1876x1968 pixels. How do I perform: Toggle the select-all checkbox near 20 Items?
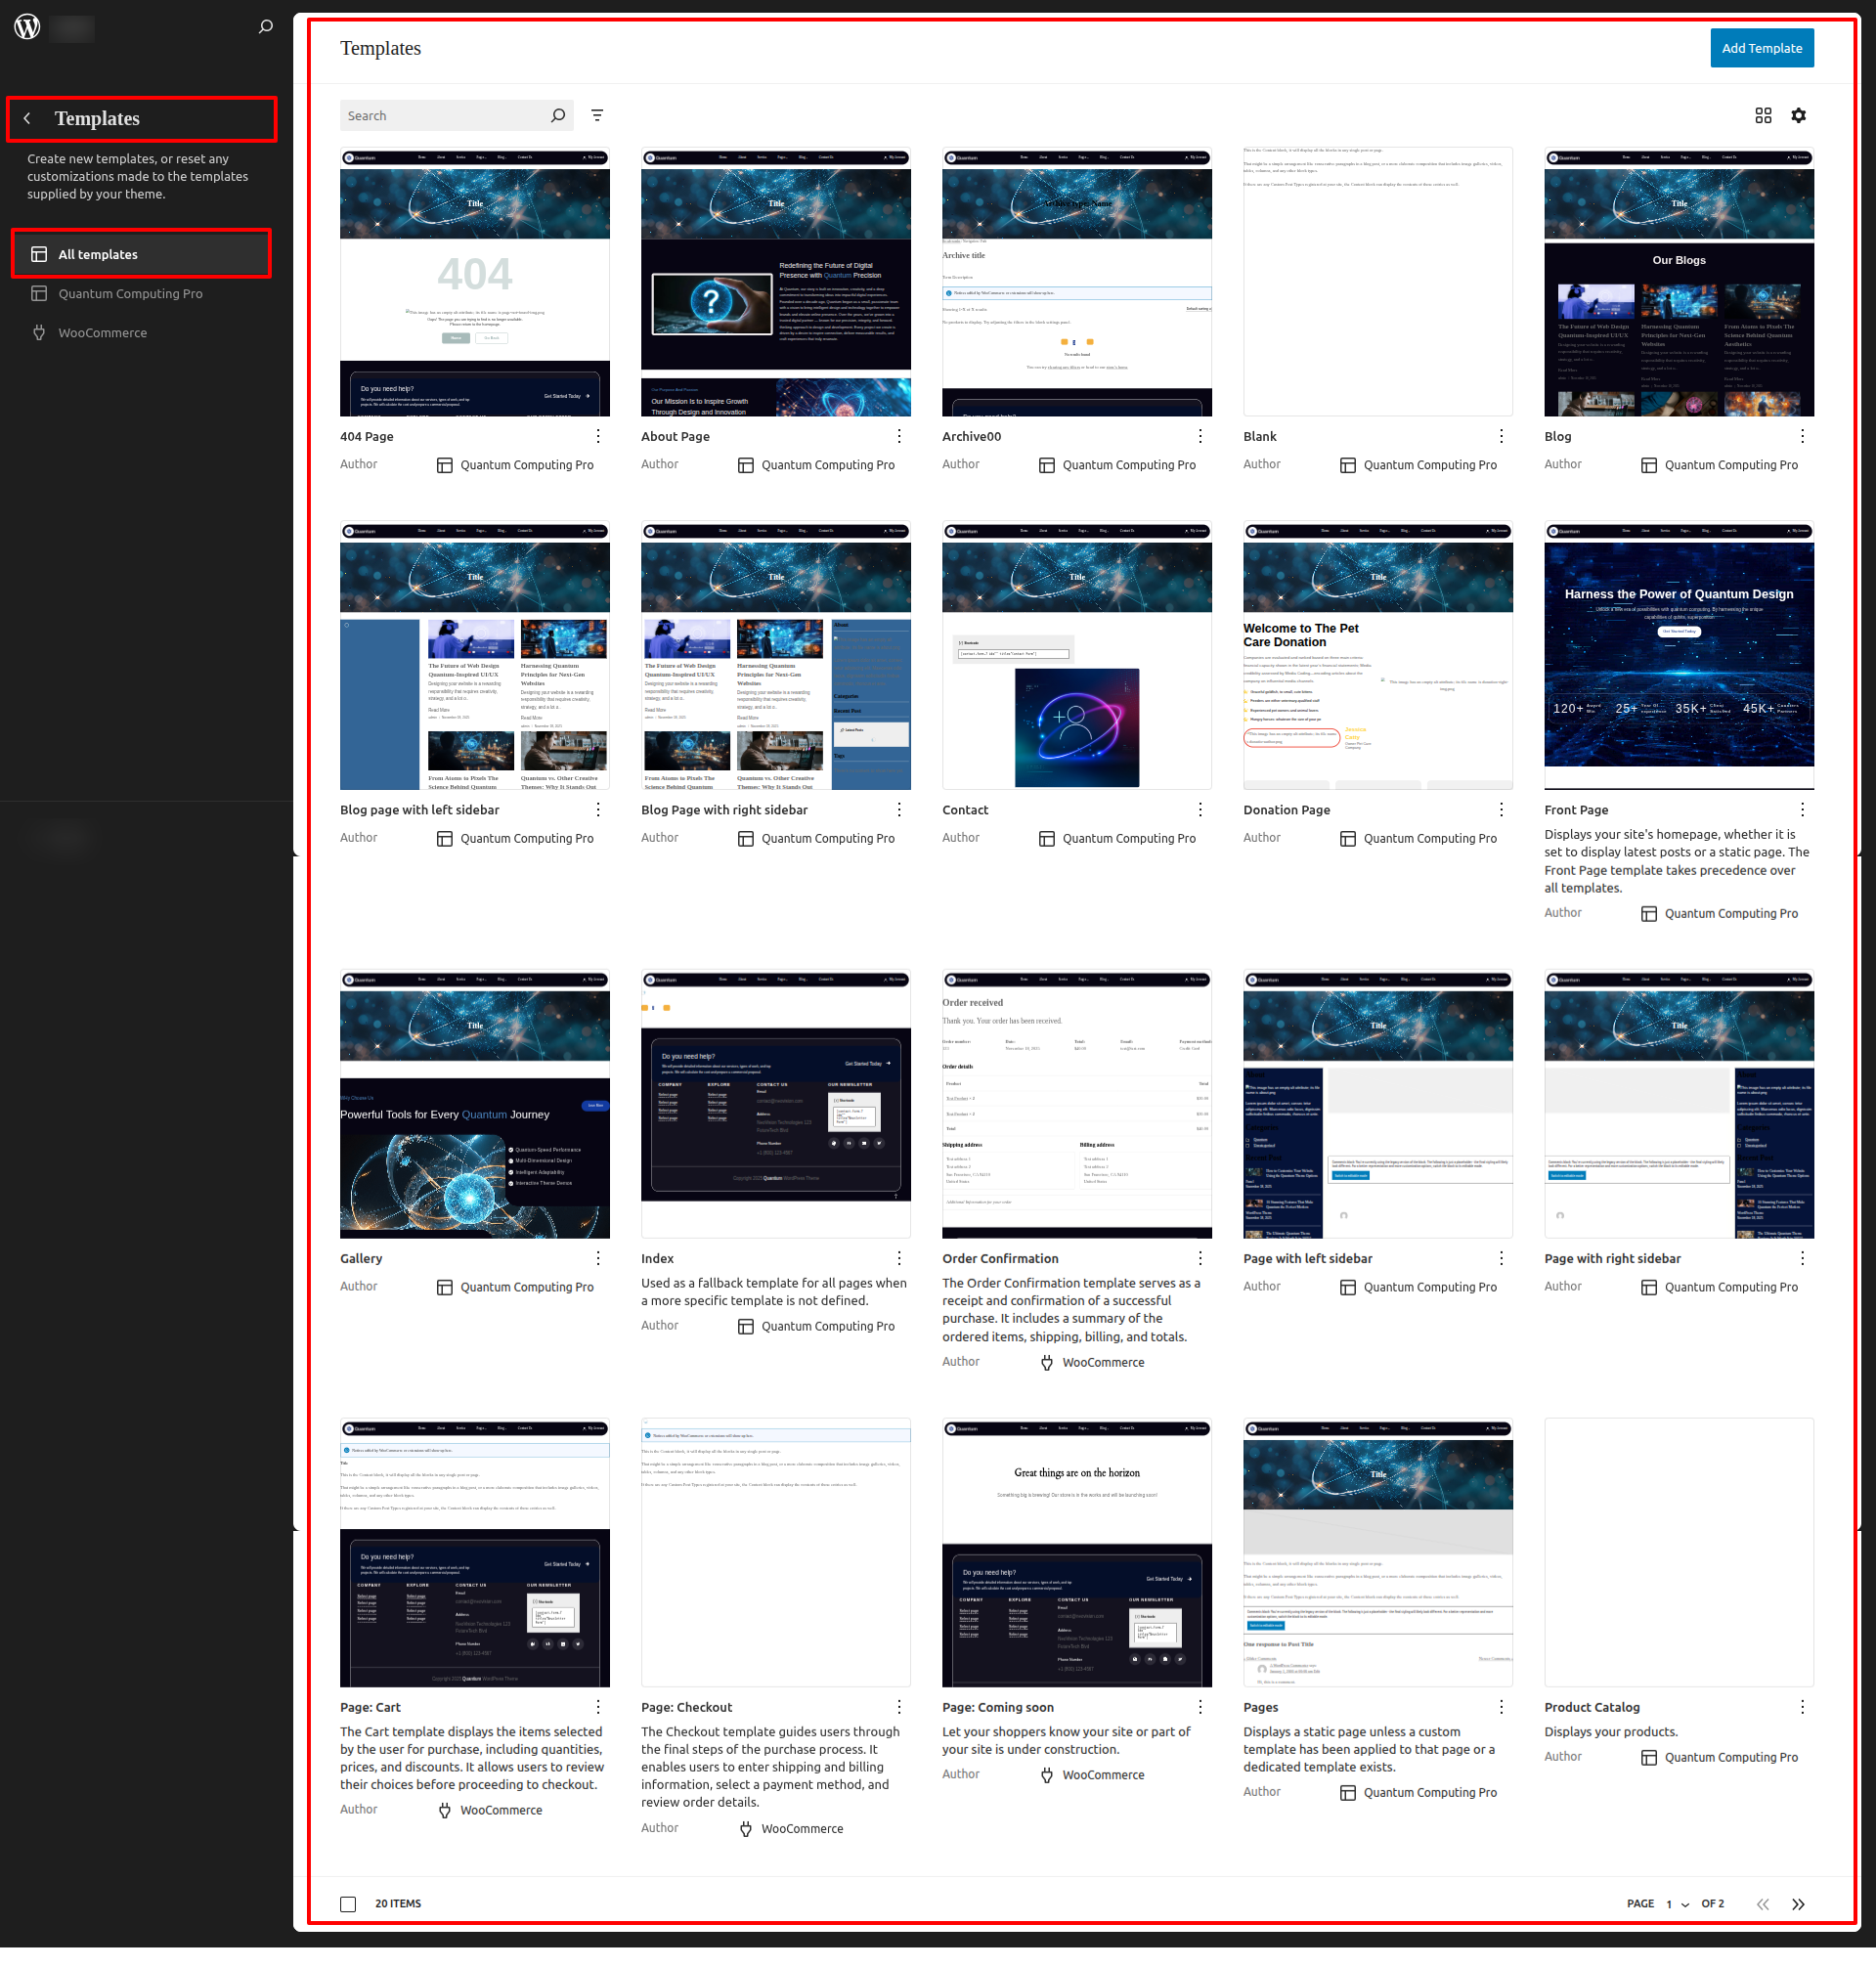click(348, 1904)
